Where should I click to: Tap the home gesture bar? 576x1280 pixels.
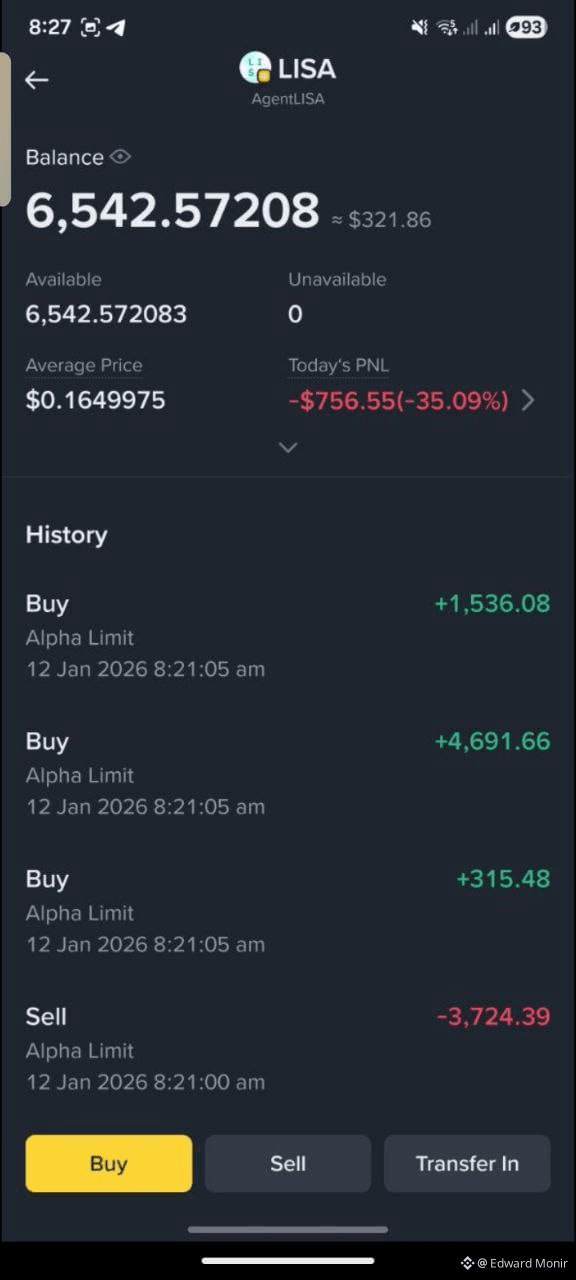pyautogui.click(x=288, y=1230)
